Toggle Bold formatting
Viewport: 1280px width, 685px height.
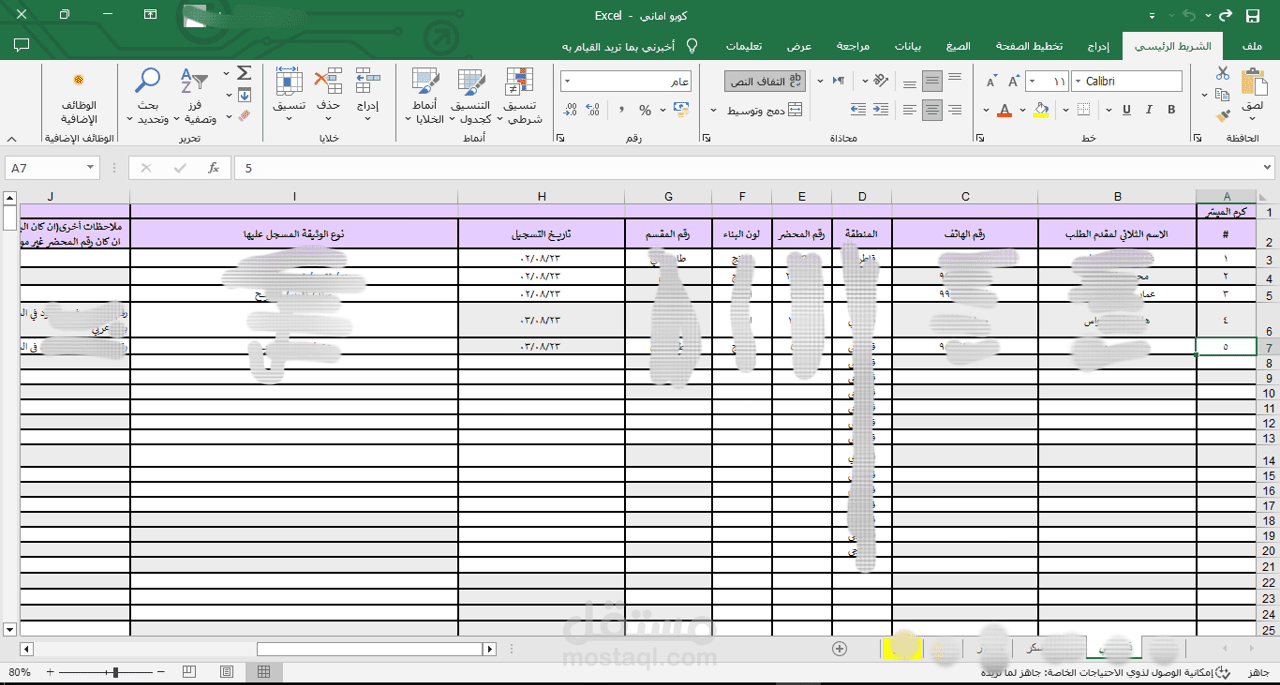pos(1170,110)
